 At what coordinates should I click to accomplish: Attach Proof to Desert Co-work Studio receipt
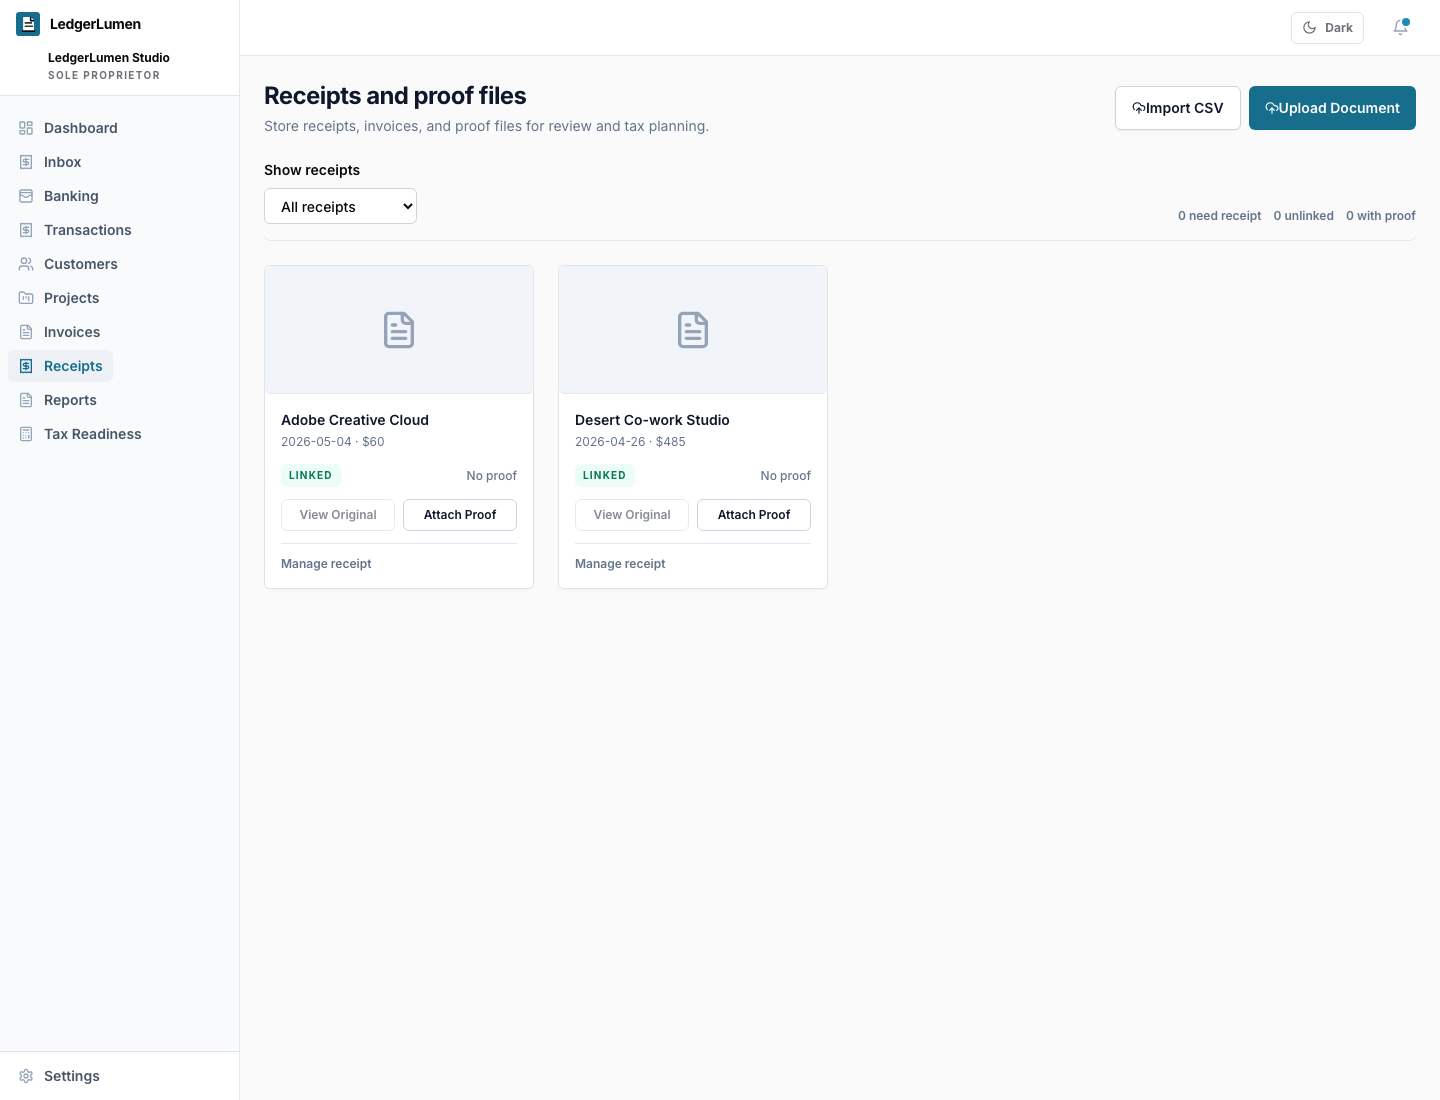[754, 515]
